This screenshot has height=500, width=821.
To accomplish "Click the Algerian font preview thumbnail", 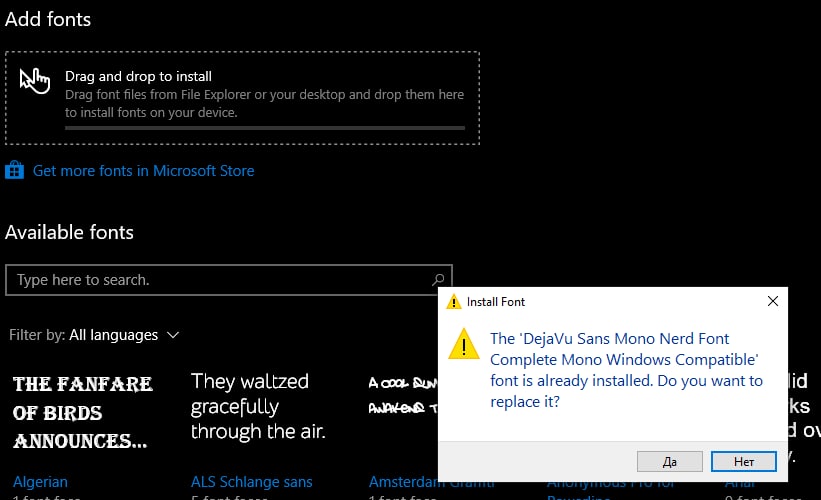I will (x=83, y=413).
